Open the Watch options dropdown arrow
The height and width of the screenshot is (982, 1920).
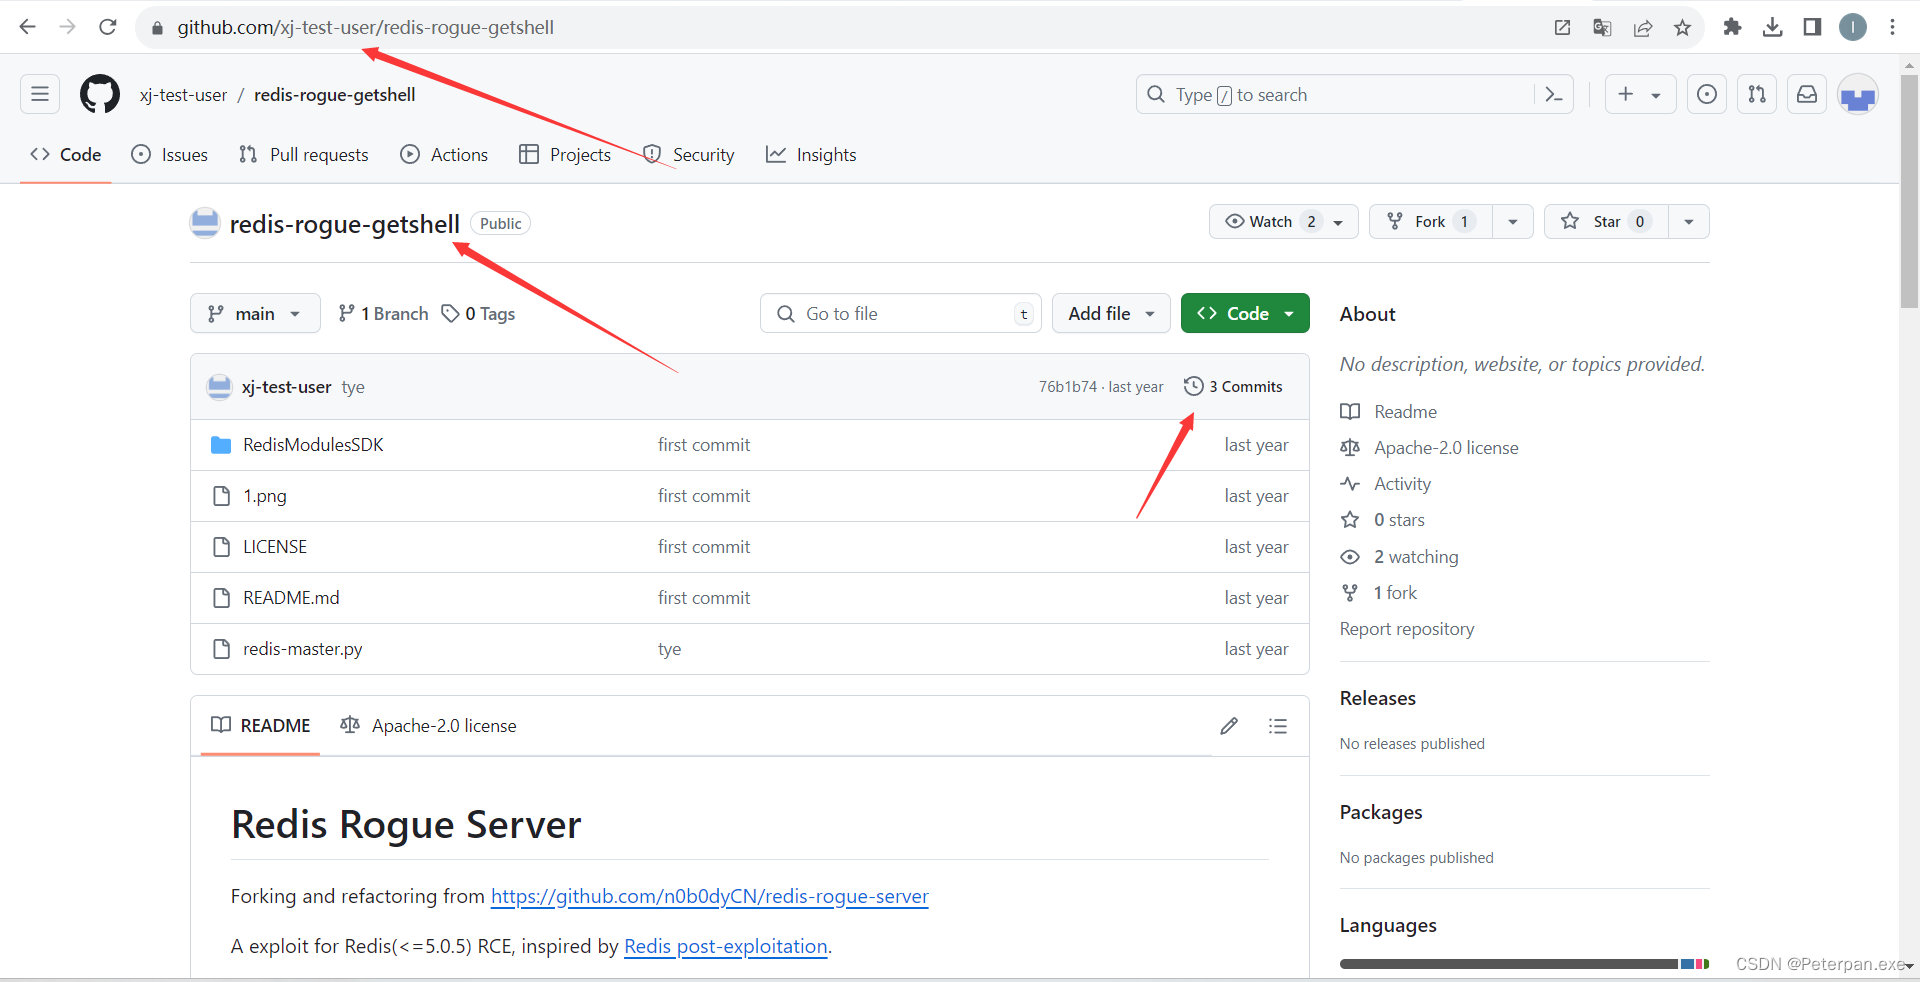coord(1339,222)
